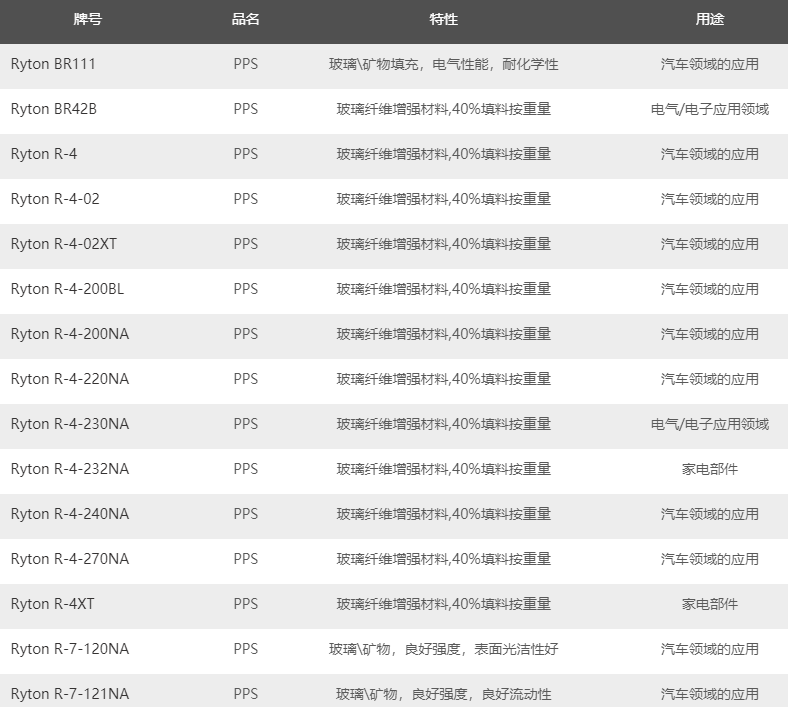Viewport: 788px width, 707px height.
Task: Select the Ryton R-4-240NA entry
Action: (x=69, y=514)
